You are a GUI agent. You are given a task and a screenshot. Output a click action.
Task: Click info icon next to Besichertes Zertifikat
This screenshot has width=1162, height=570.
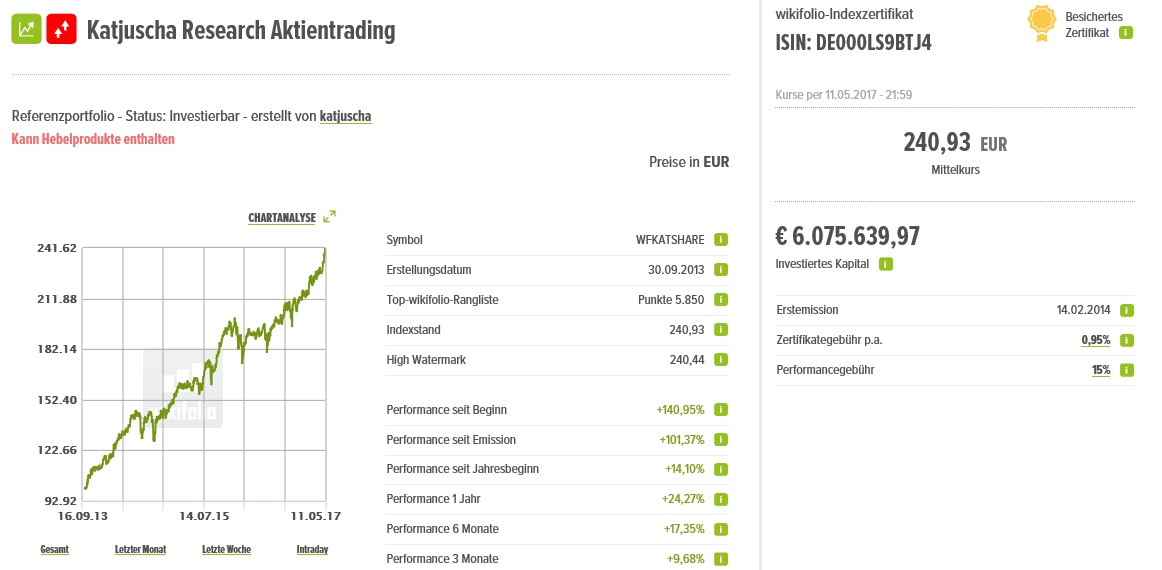pyautogui.click(x=1126, y=33)
